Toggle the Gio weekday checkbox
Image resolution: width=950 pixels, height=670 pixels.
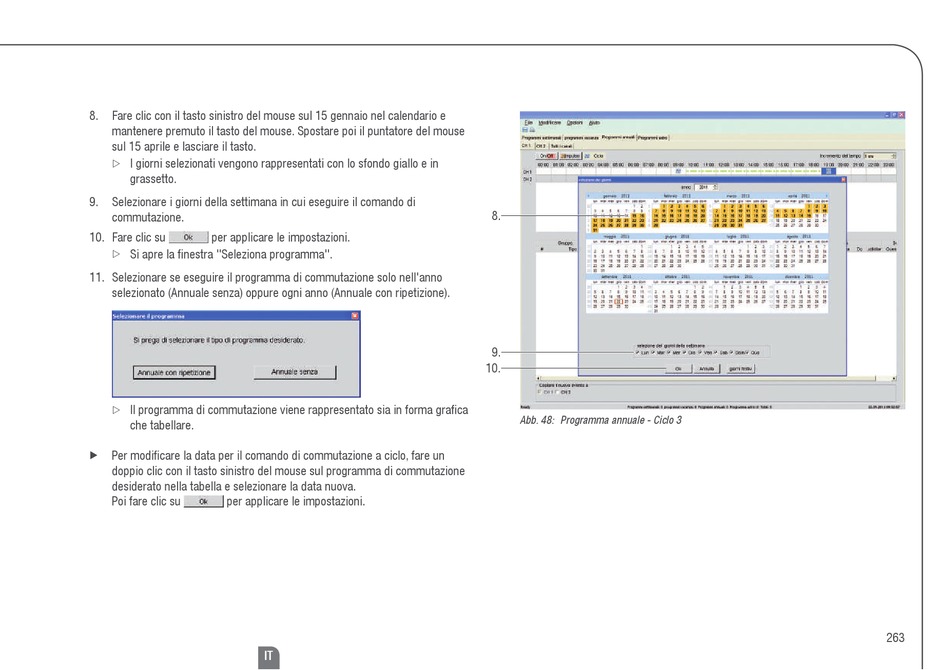click(x=685, y=352)
